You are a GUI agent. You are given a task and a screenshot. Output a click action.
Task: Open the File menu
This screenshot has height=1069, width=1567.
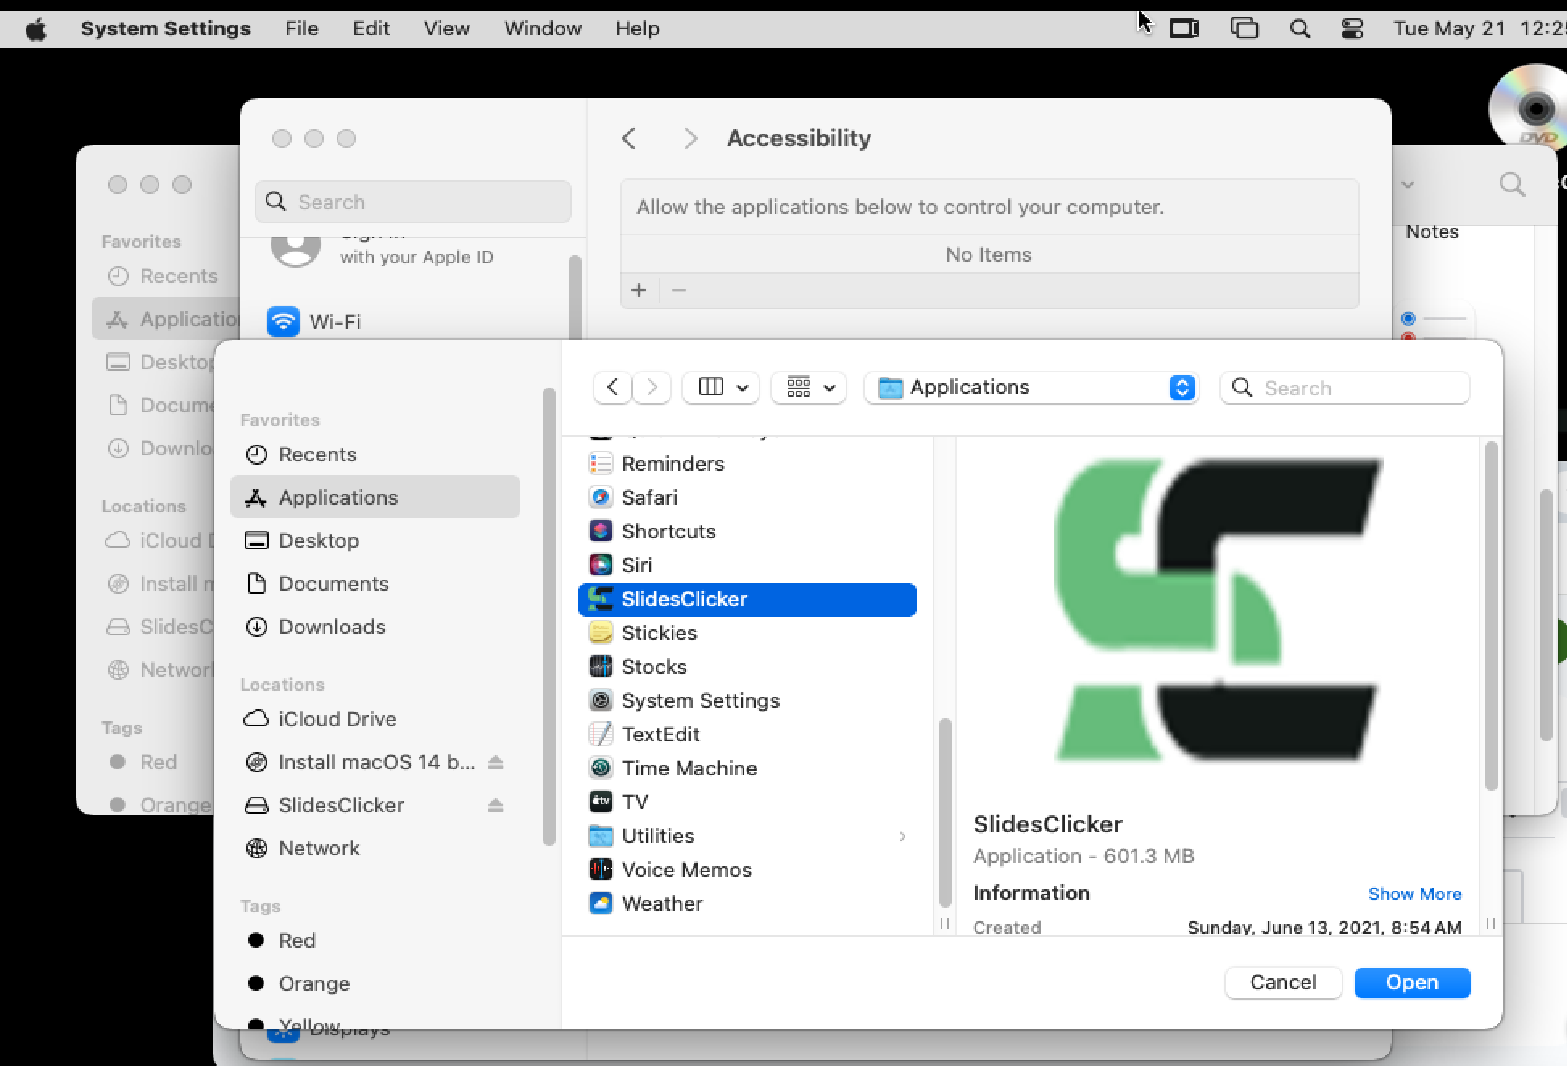point(302,29)
